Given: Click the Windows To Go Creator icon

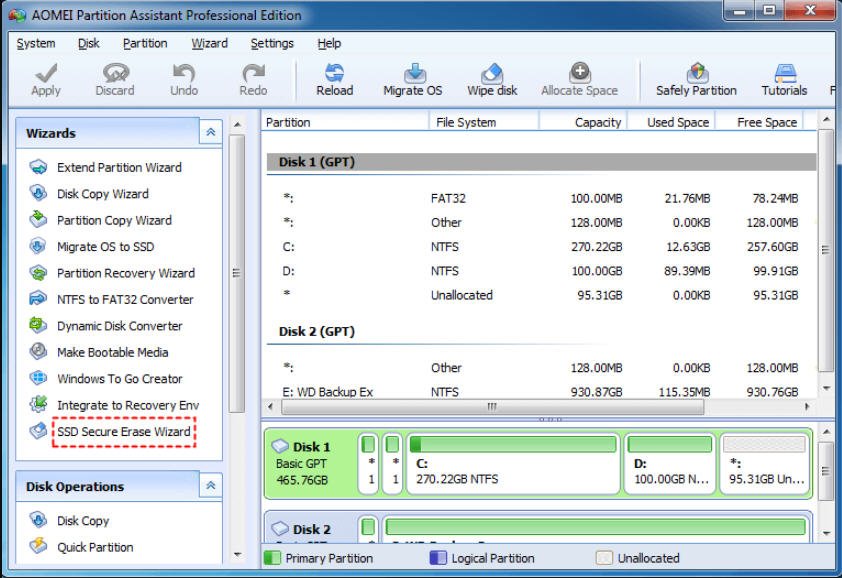Looking at the screenshot, I should point(38,378).
